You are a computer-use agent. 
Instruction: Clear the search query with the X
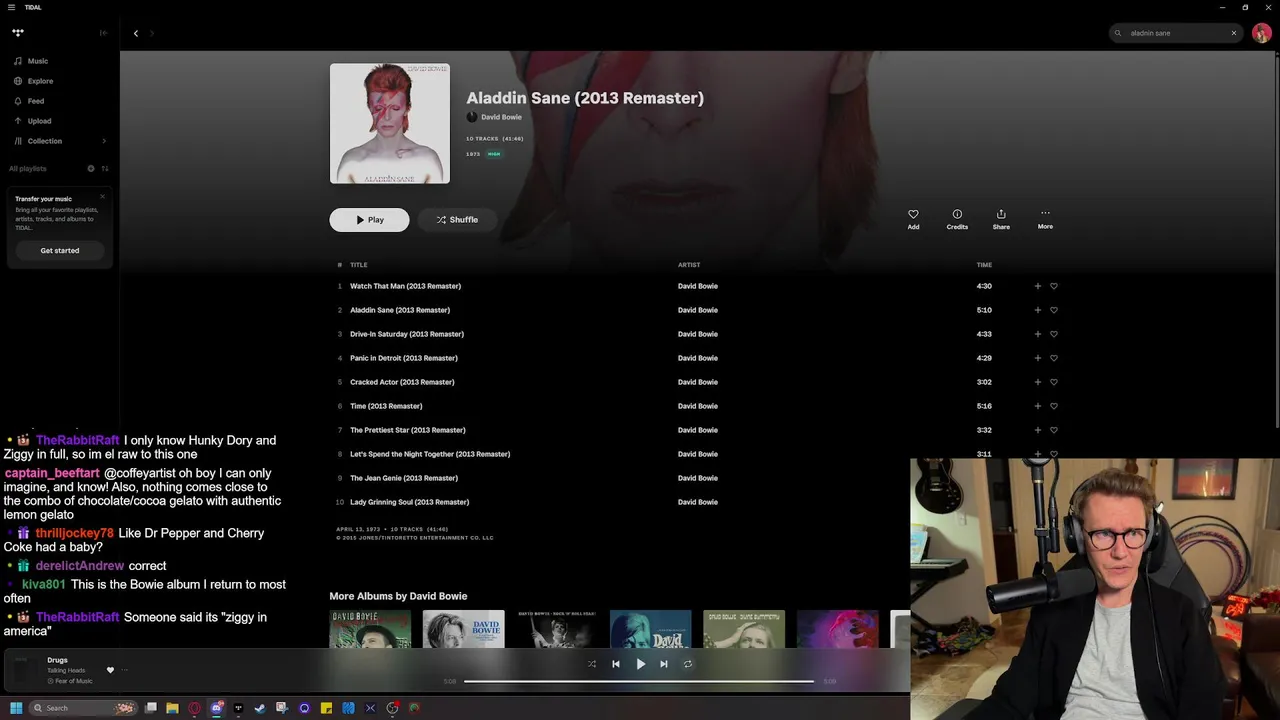coord(1234,33)
